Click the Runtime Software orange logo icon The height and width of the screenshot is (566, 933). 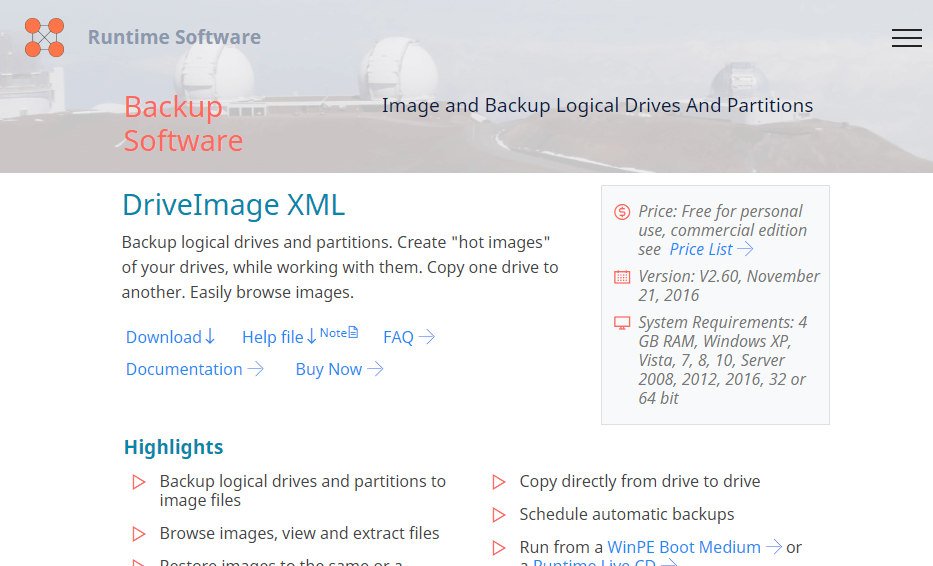click(x=44, y=37)
